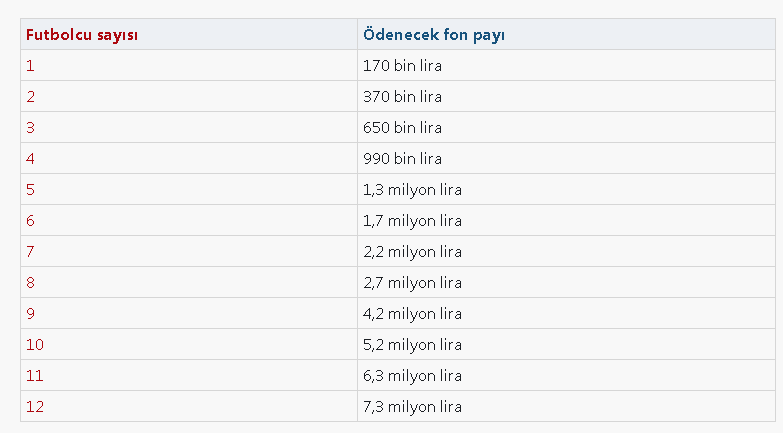Select the player count cell '2'

[x=31, y=97]
